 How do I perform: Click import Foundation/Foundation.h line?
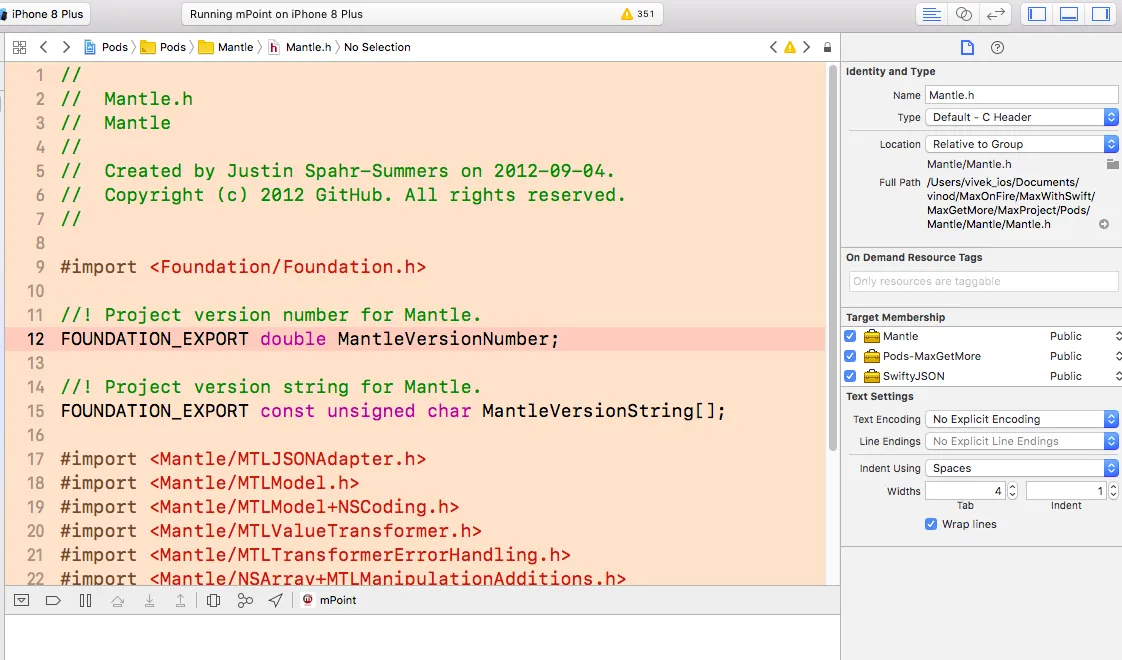pyautogui.click(x=243, y=267)
